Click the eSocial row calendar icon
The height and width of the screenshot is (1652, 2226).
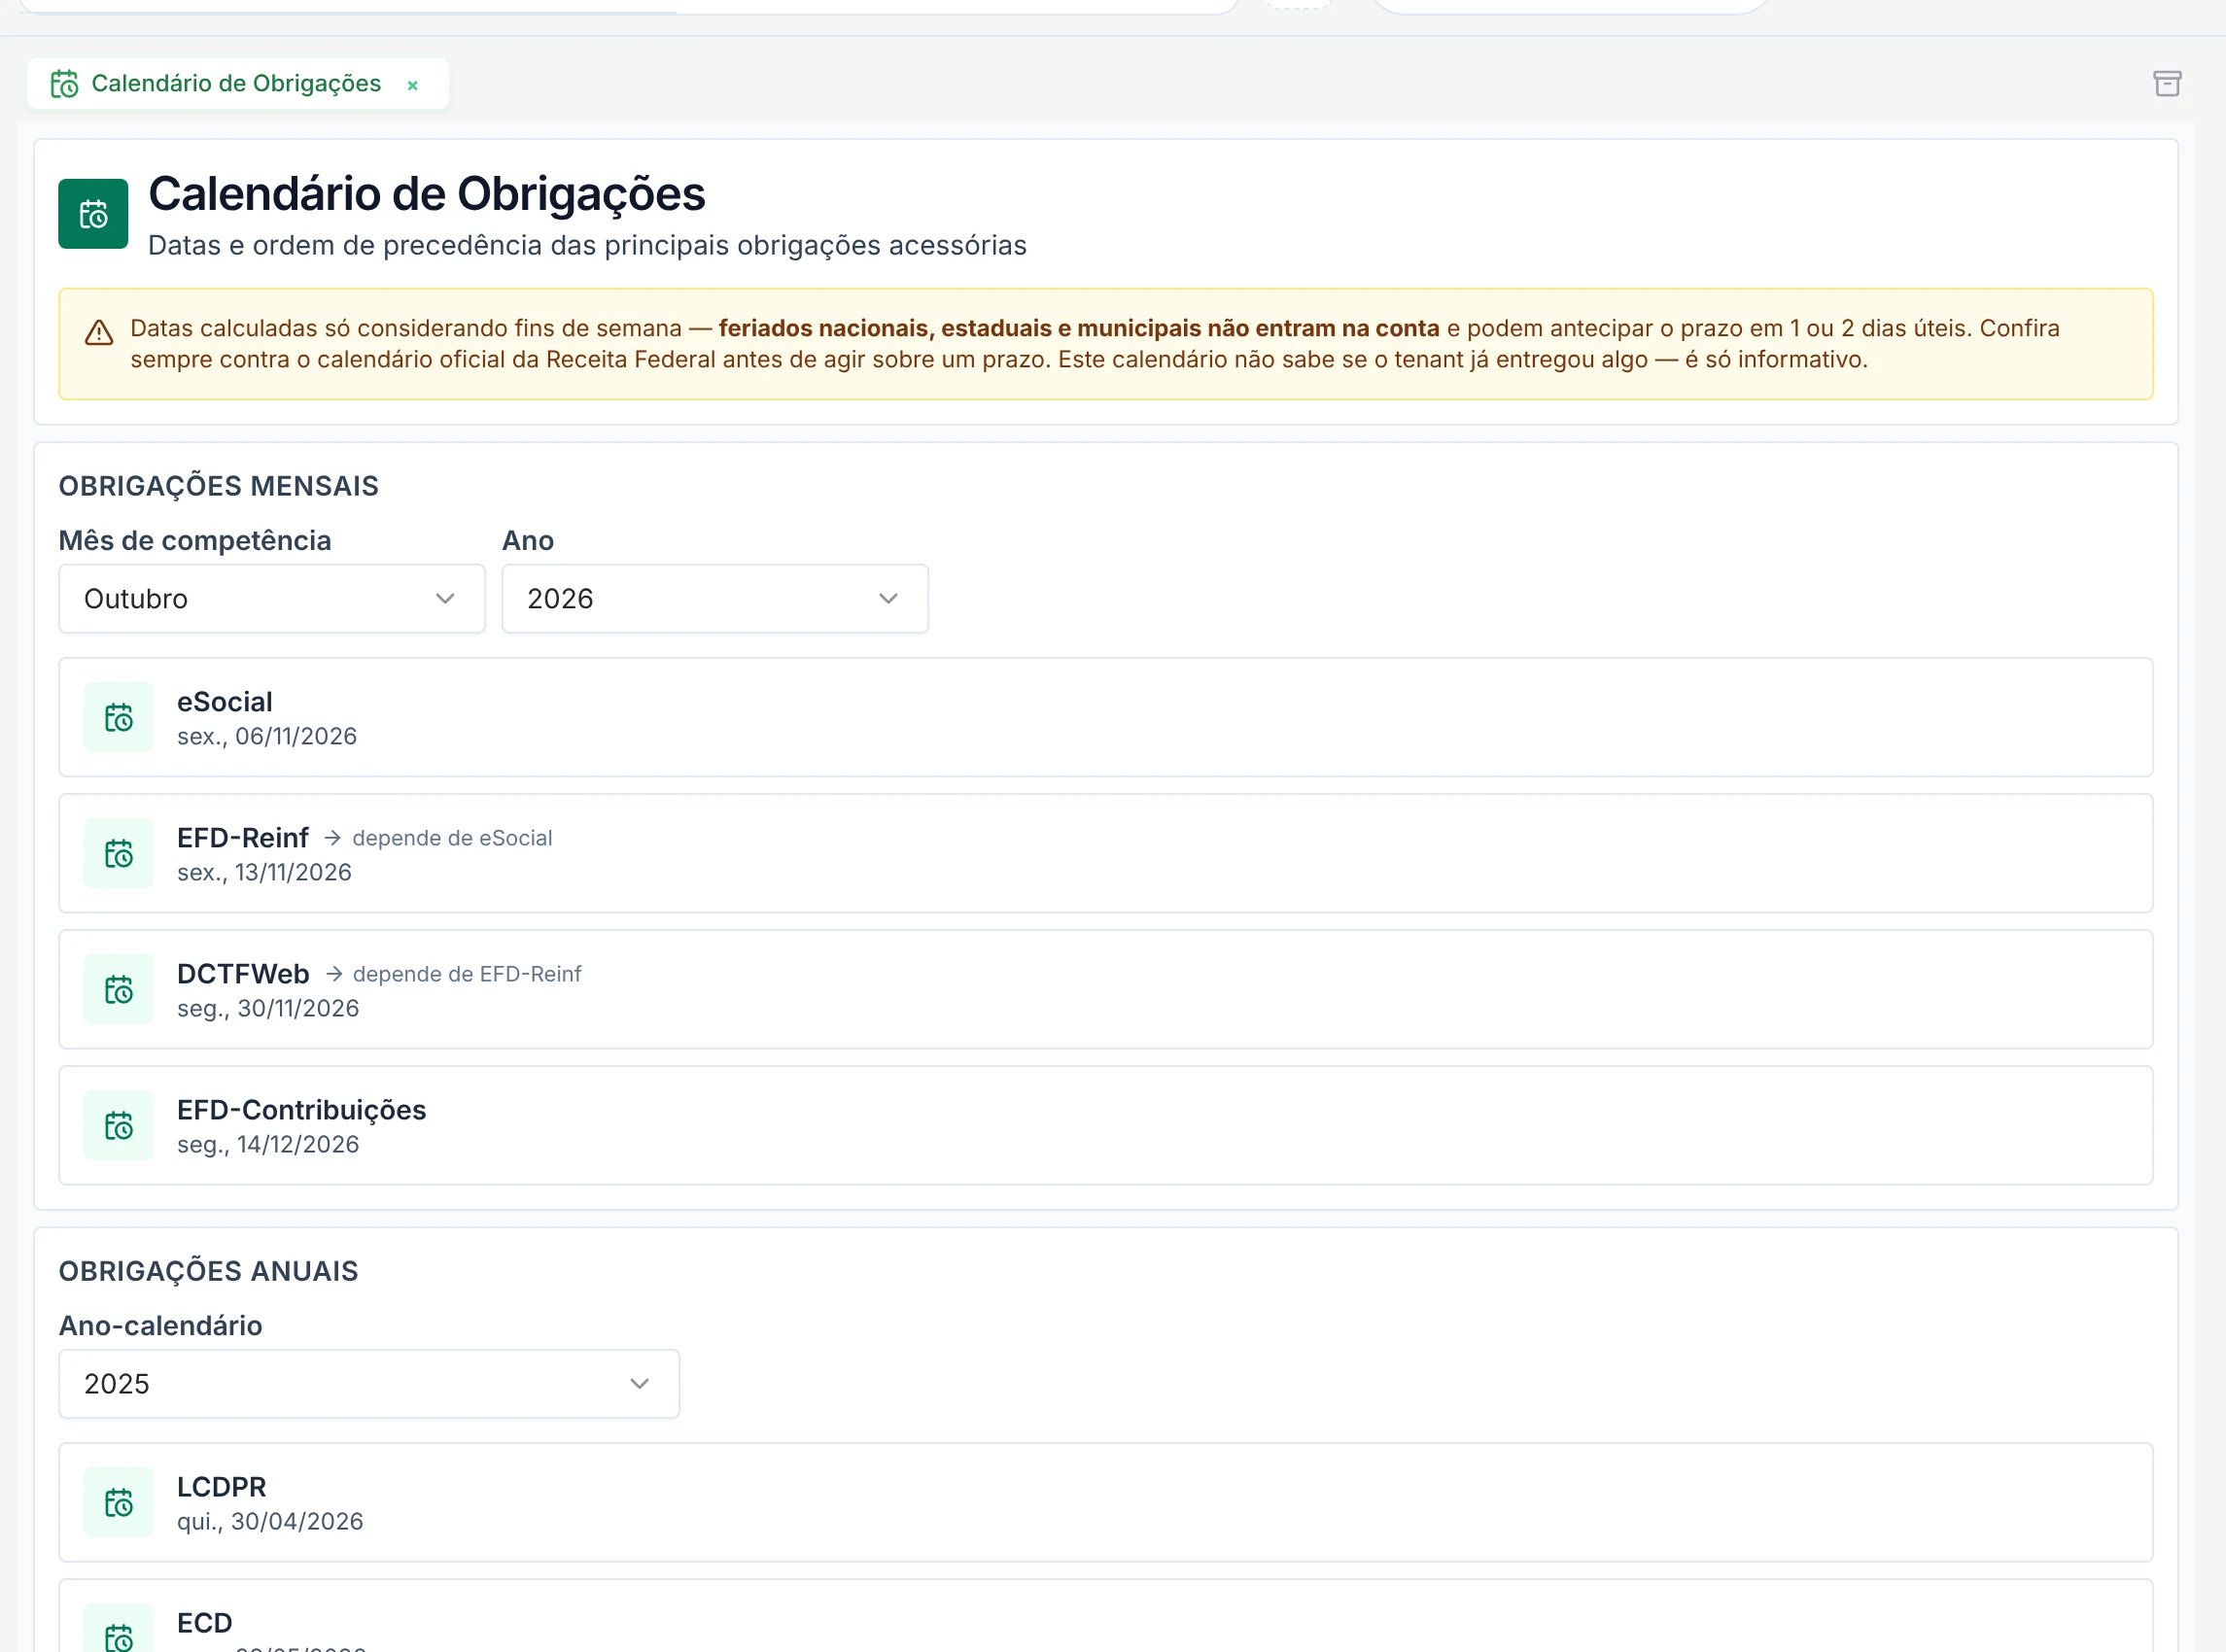[x=119, y=717]
